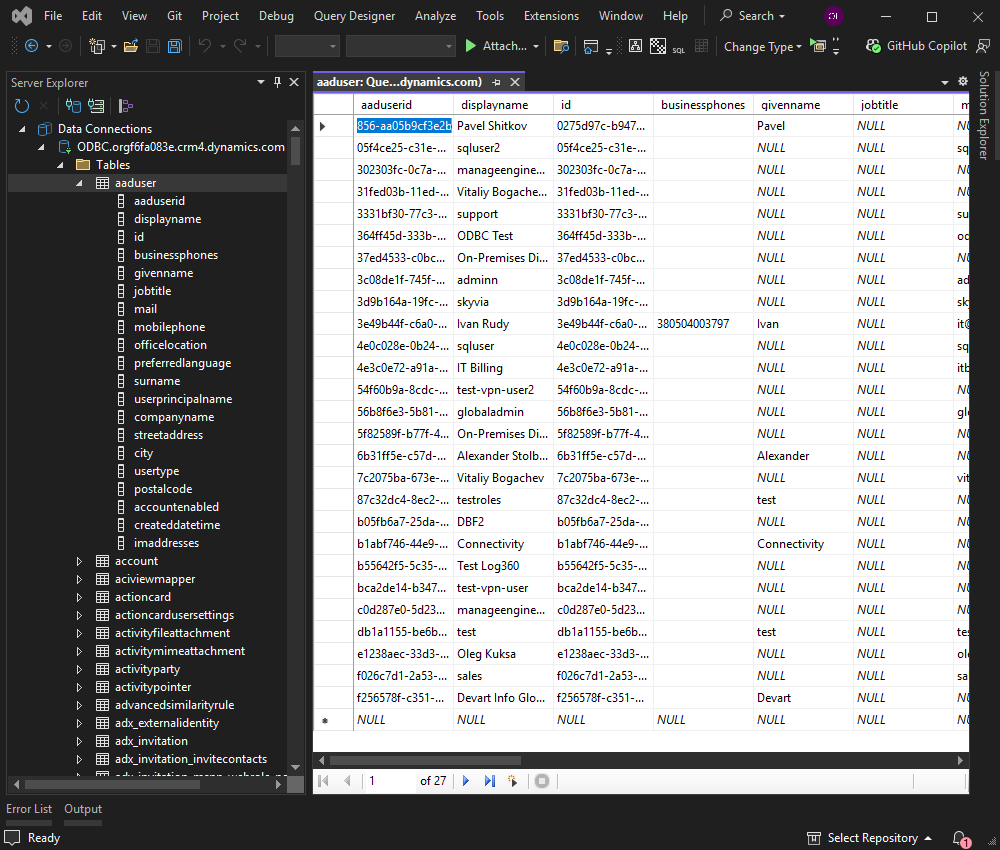Viewport: 1000px width, 850px height.
Task: Toggle the Show Diagram Pane button
Action: [635, 46]
